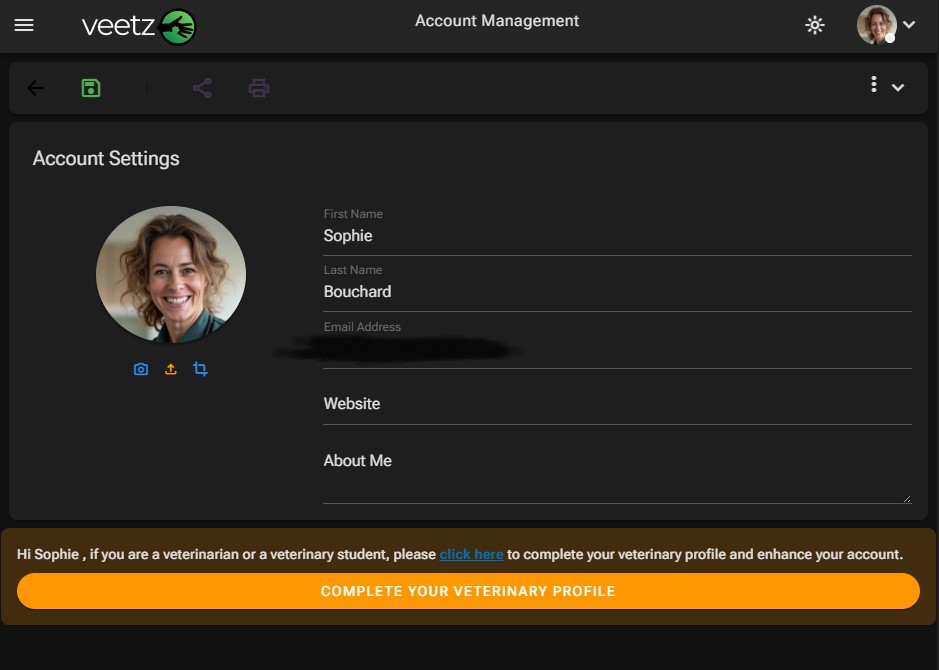Toggle the theme with the sun icon
Image resolution: width=939 pixels, height=670 pixels.
[x=814, y=26]
